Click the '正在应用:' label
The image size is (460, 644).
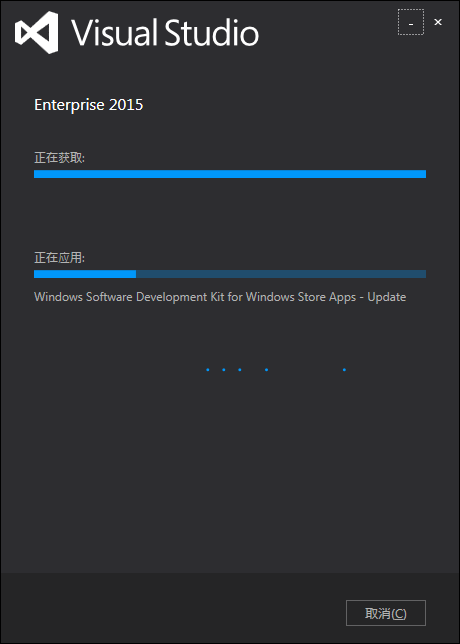click(x=60, y=258)
